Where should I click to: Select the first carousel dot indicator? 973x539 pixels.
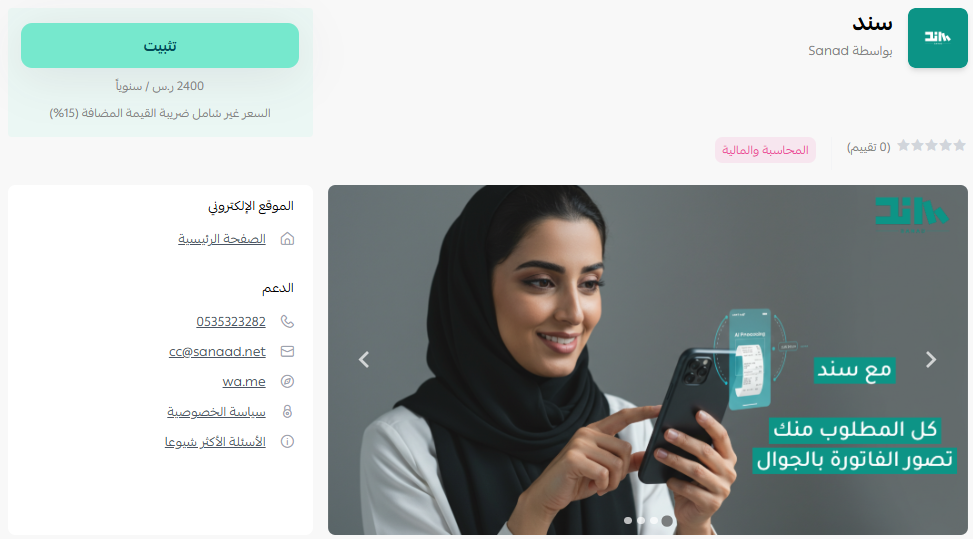[628, 520]
